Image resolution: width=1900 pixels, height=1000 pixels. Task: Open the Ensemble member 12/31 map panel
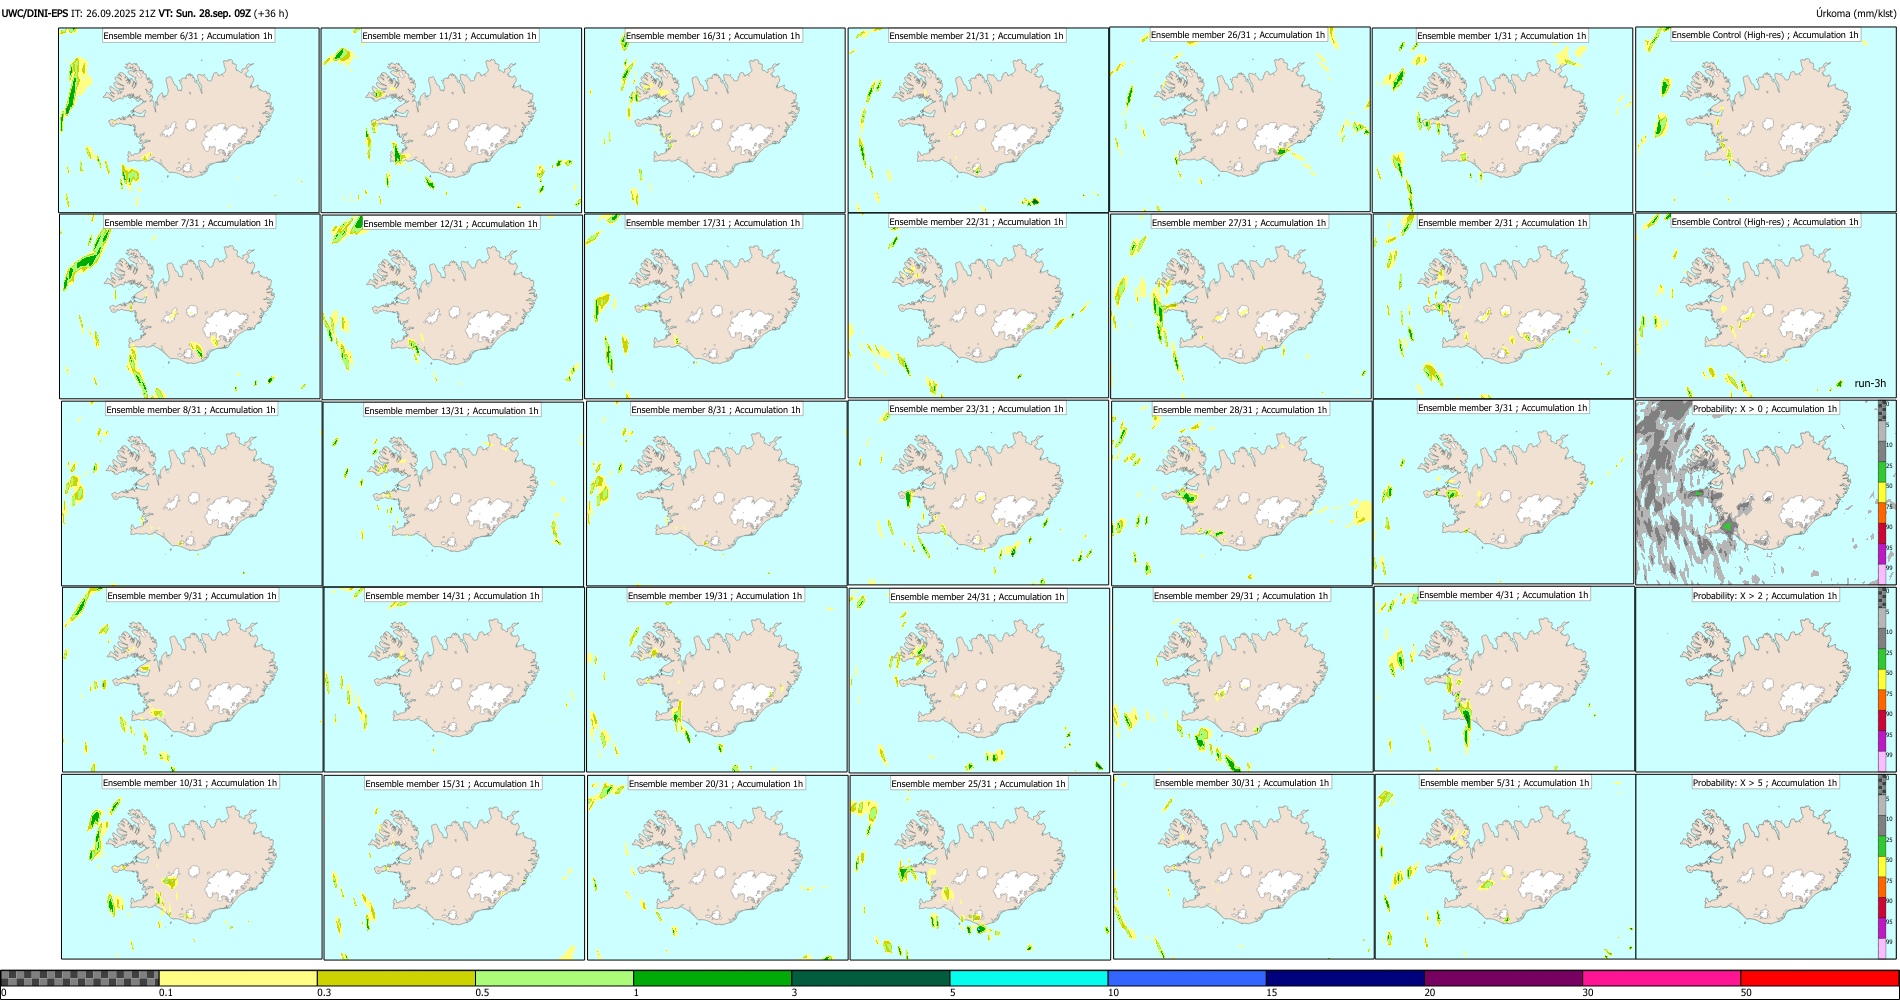point(452,307)
